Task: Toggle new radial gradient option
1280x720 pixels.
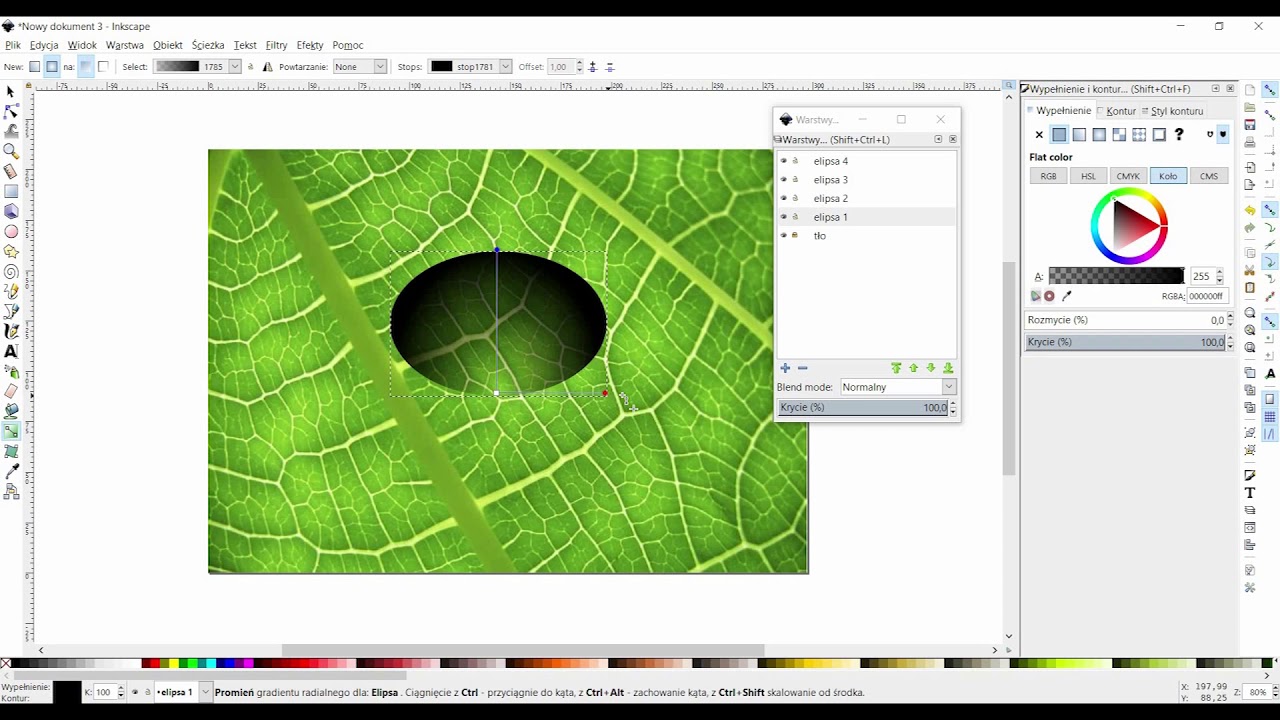Action: click(x=51, y=67)
